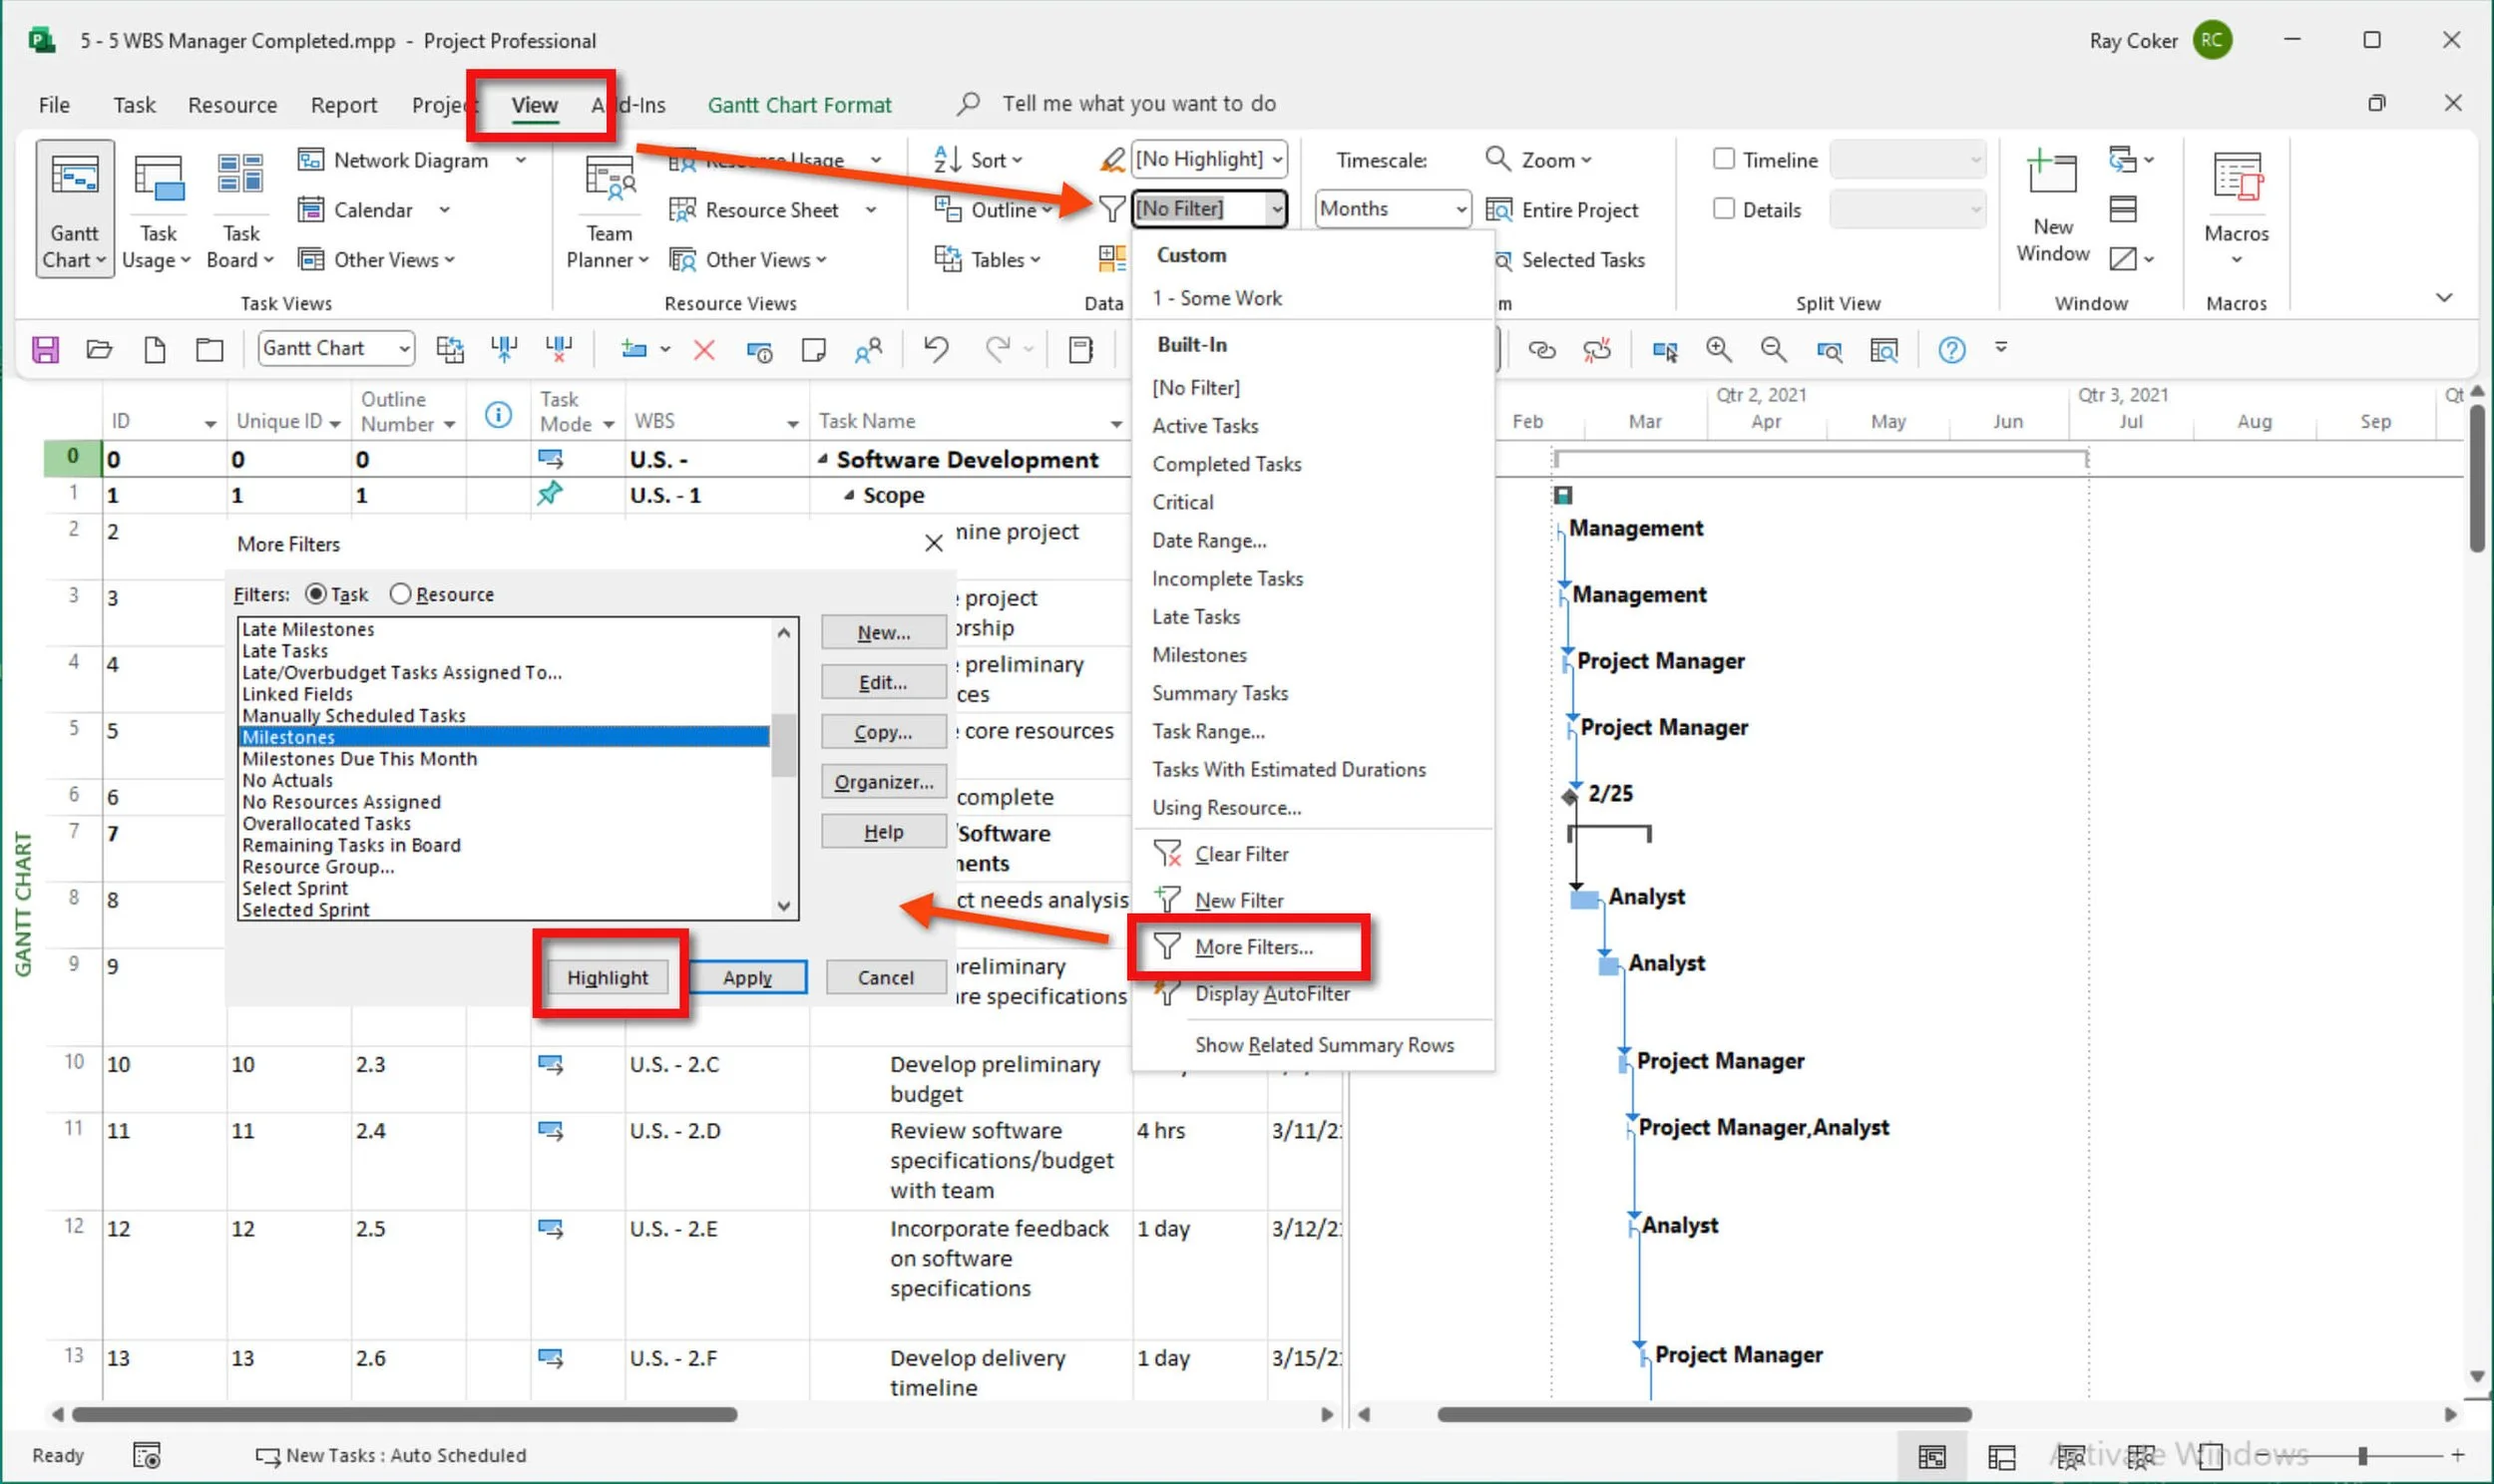Screen dimensions: 2494x1484
Task: Click the New blank document icon
Action: click(x=155, y=349)
